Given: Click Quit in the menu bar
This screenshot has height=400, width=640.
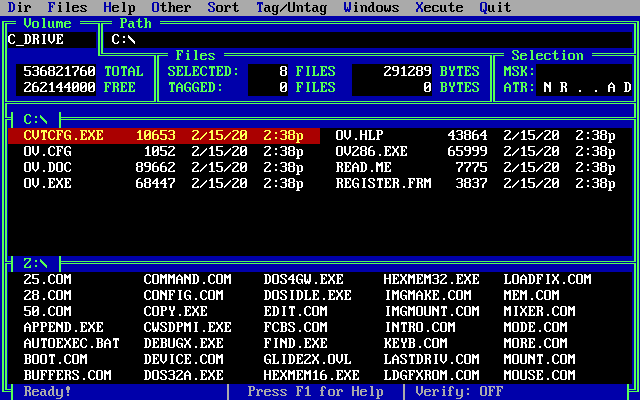Looking at the screenshot, I should (495, 7).
